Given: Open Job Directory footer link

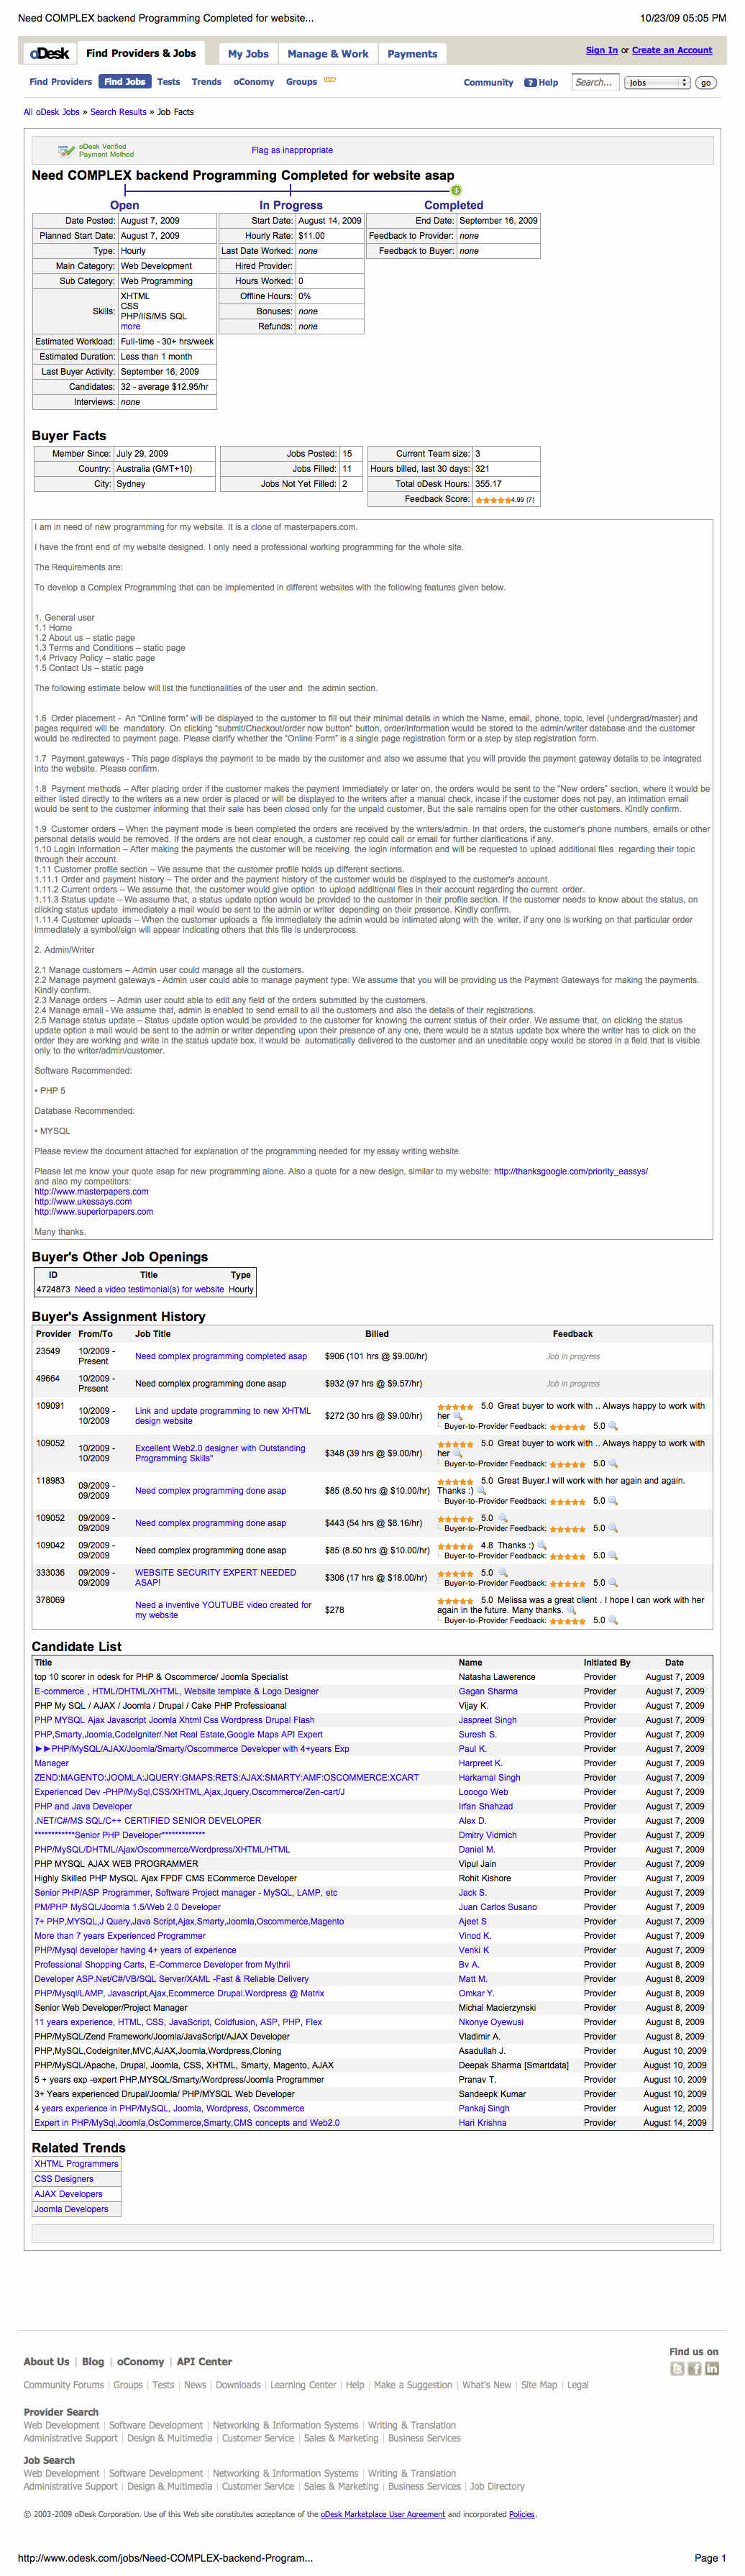Looking at the screenshot, I should point(497,2486).
